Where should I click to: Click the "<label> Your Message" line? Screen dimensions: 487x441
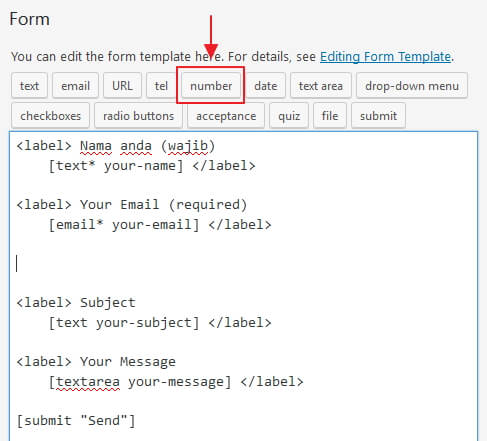point(96,362)
